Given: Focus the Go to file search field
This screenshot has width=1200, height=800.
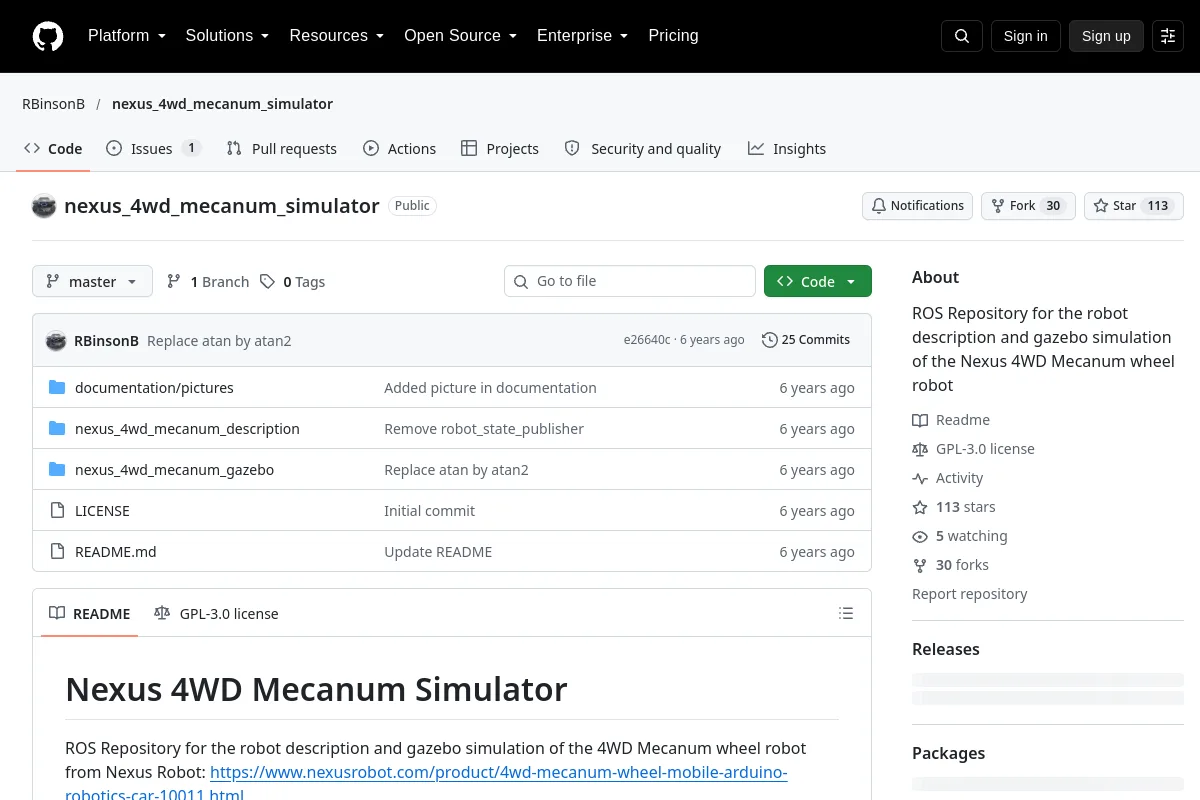Looking at the screenshot, I should click(630, 281).
